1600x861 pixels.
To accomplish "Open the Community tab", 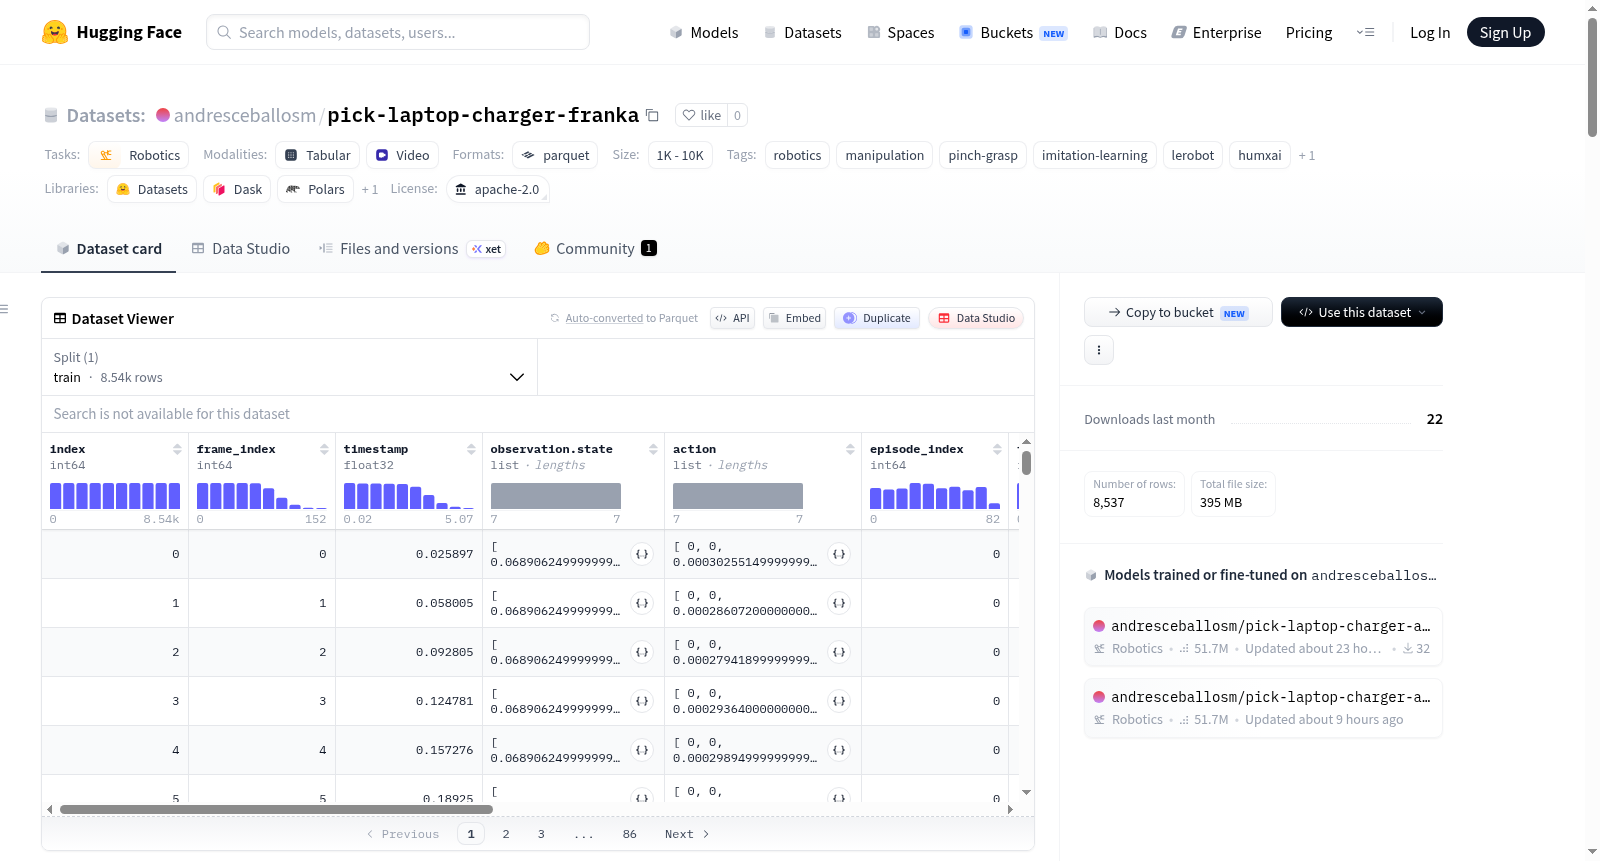I will pos(596,249).
